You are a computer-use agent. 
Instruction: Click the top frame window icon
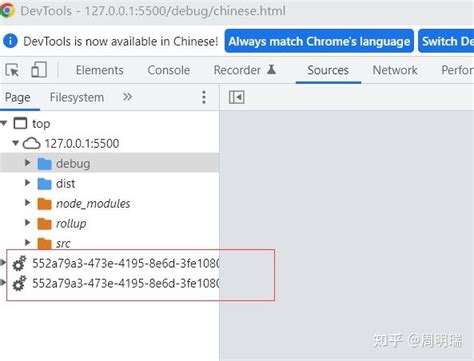tap(20, 123)
